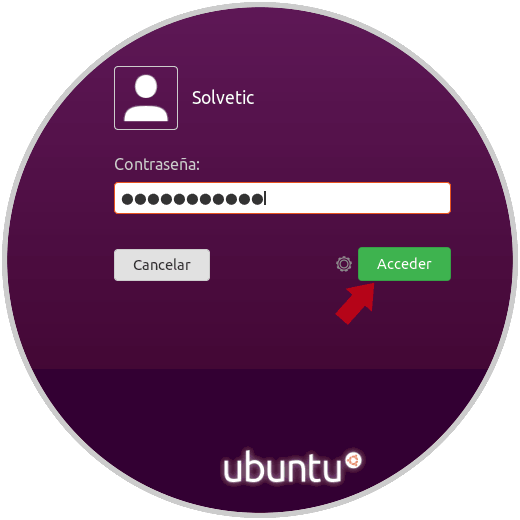Click the Solvetic user avatar icon
The image size is (520, 520).
(146, 98)
